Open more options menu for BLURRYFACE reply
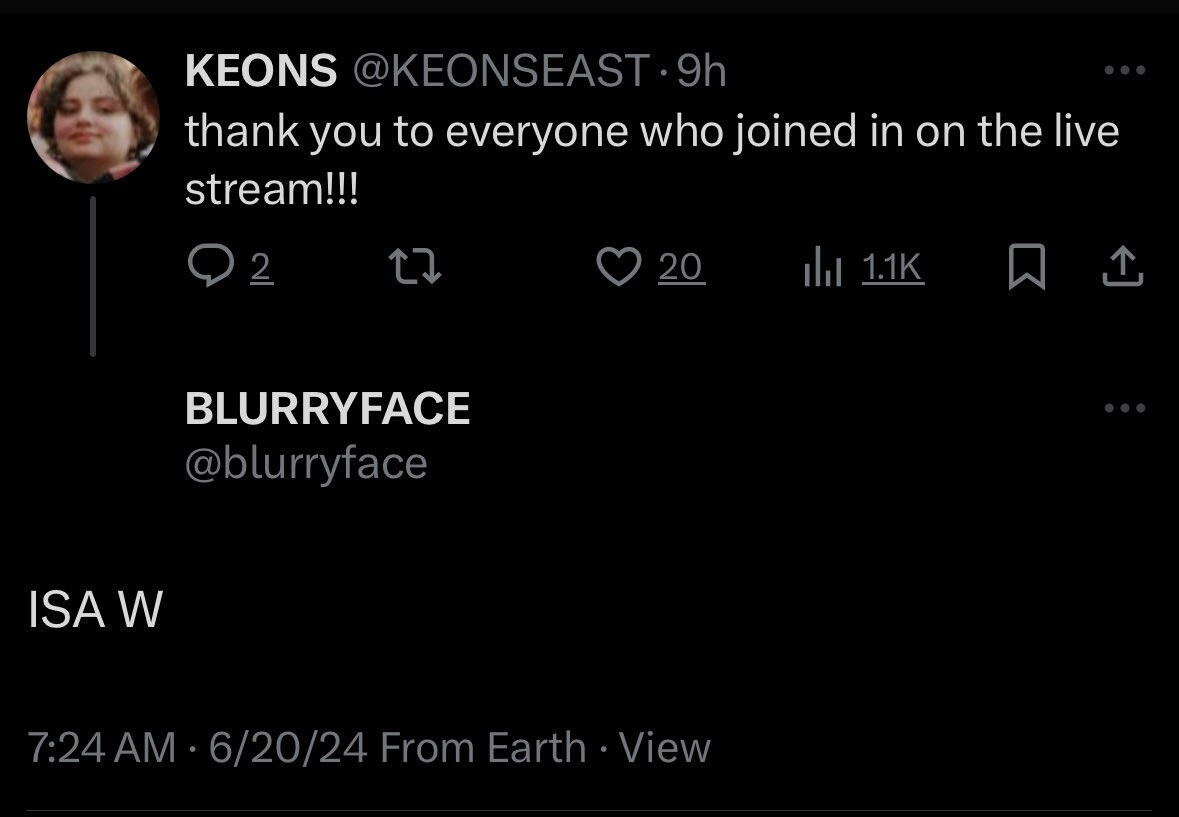The image size is (1179, 817). [x=1124, y=408]
